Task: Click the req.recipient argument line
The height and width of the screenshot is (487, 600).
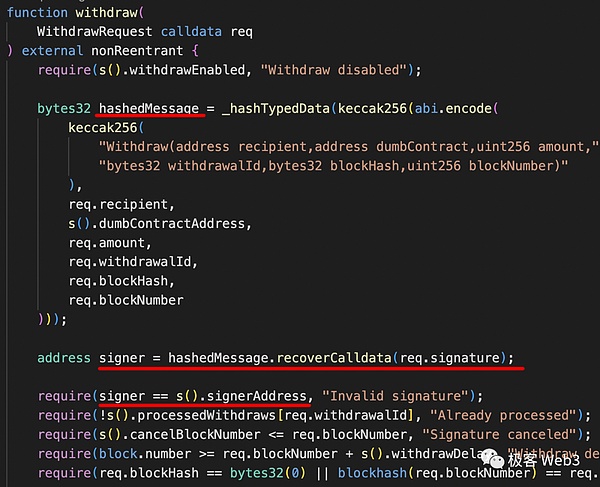Action: pyautogui.click(x=121, y=205)
